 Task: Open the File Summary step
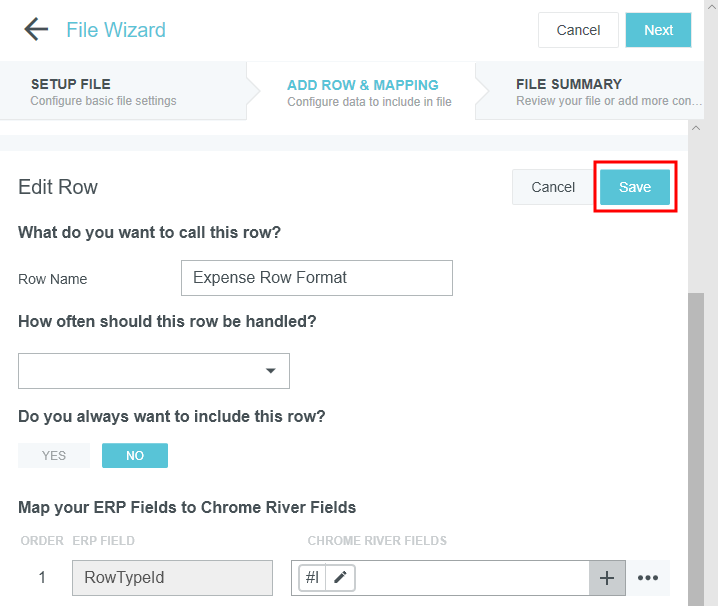click(595, 91)
